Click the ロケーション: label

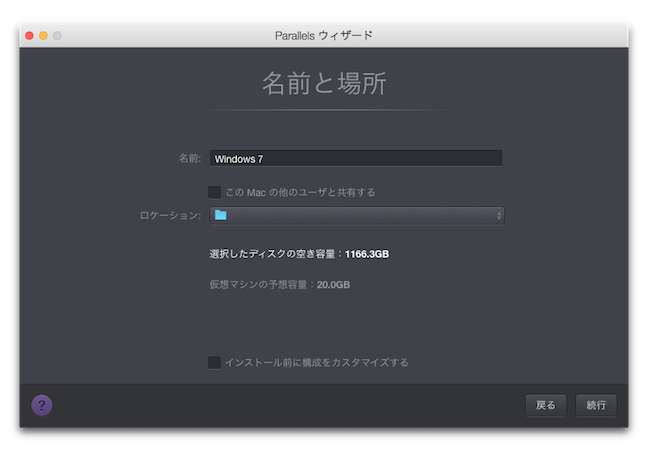(x=170, y=215)
